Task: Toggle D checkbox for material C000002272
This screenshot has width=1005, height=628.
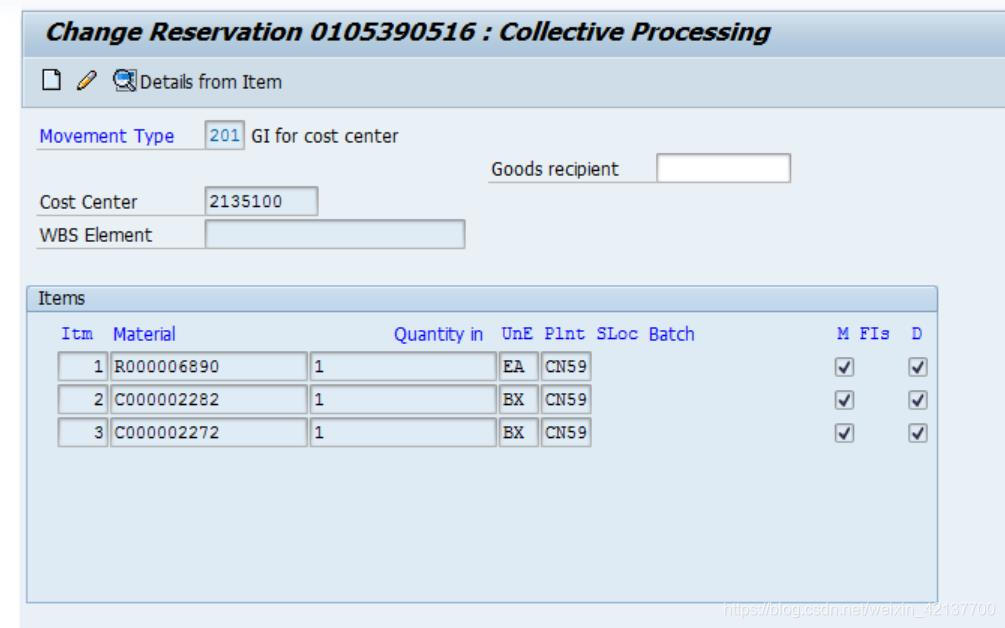Action: 917,433
